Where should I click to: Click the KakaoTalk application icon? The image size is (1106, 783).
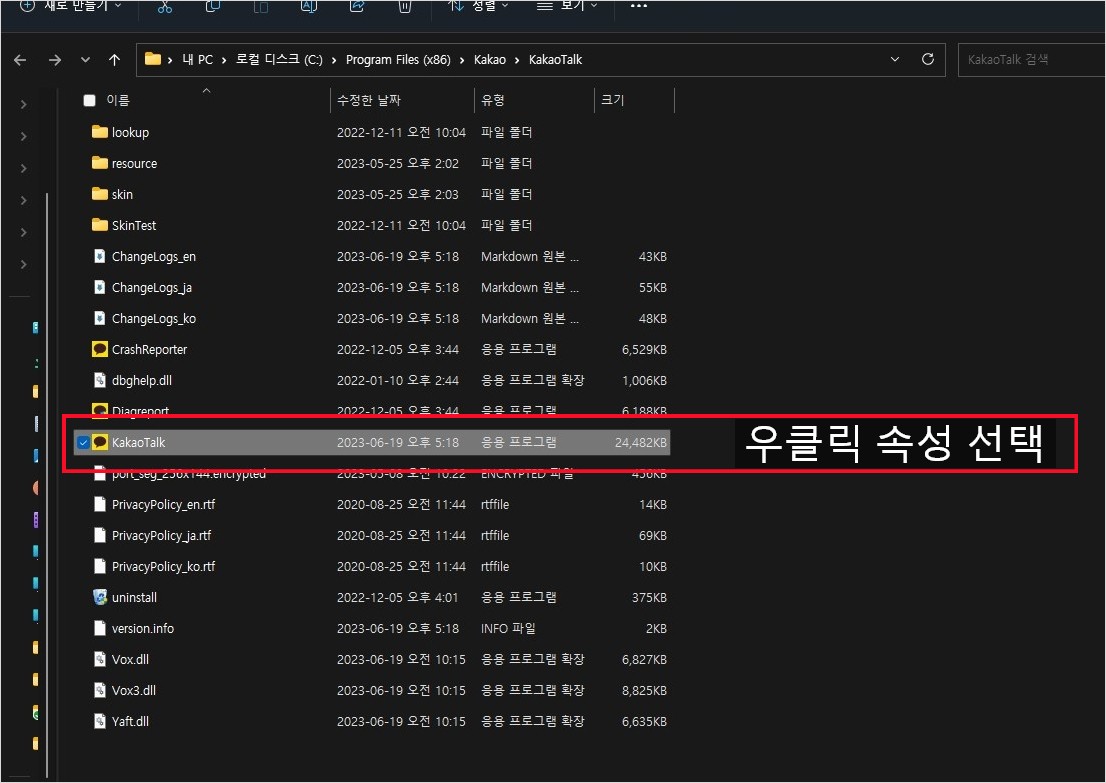[x=99, y=442]
